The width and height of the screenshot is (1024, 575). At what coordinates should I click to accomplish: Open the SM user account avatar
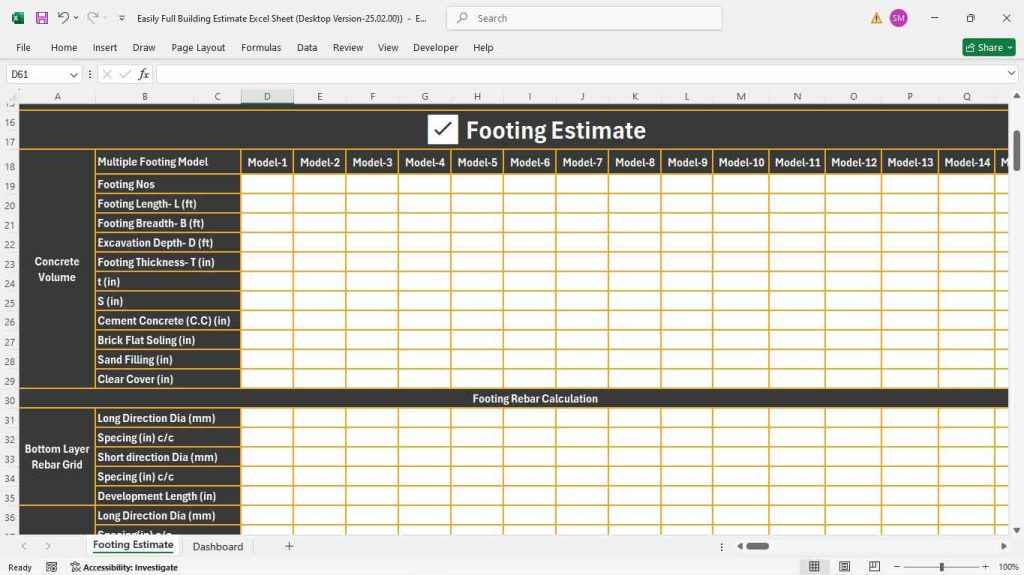pos(899,18)
